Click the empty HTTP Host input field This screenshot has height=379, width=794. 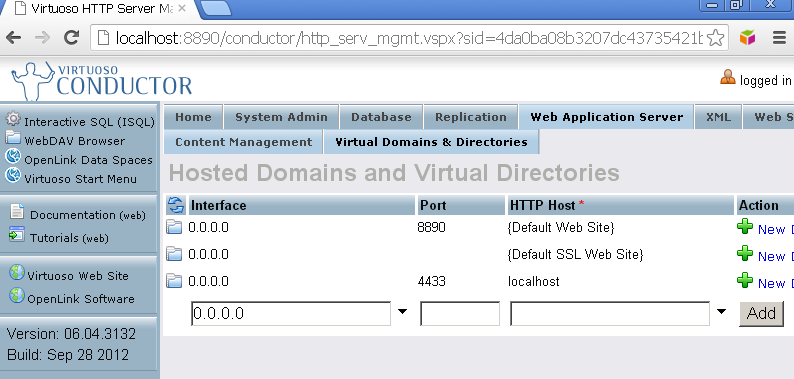coord(610,314)
